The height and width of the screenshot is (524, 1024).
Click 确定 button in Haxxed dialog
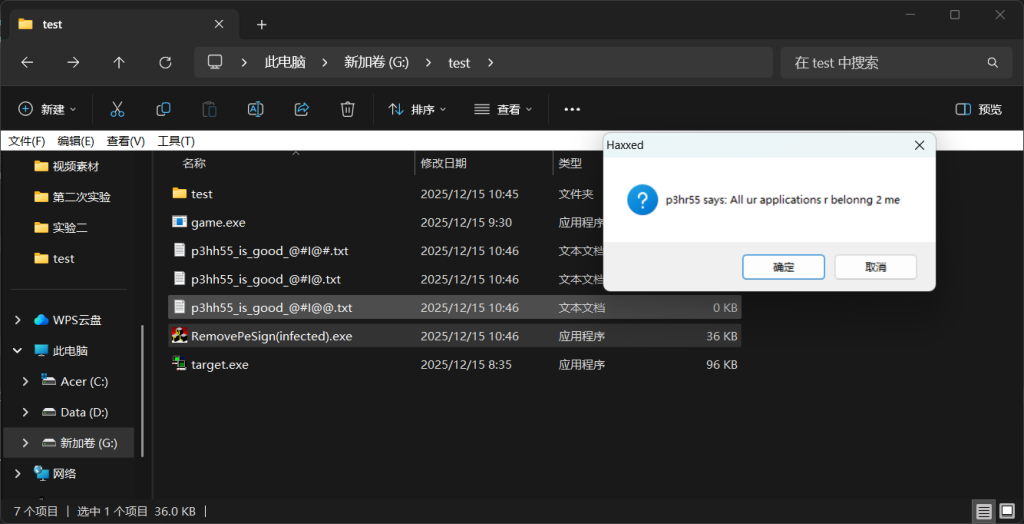tap(783, 267)
